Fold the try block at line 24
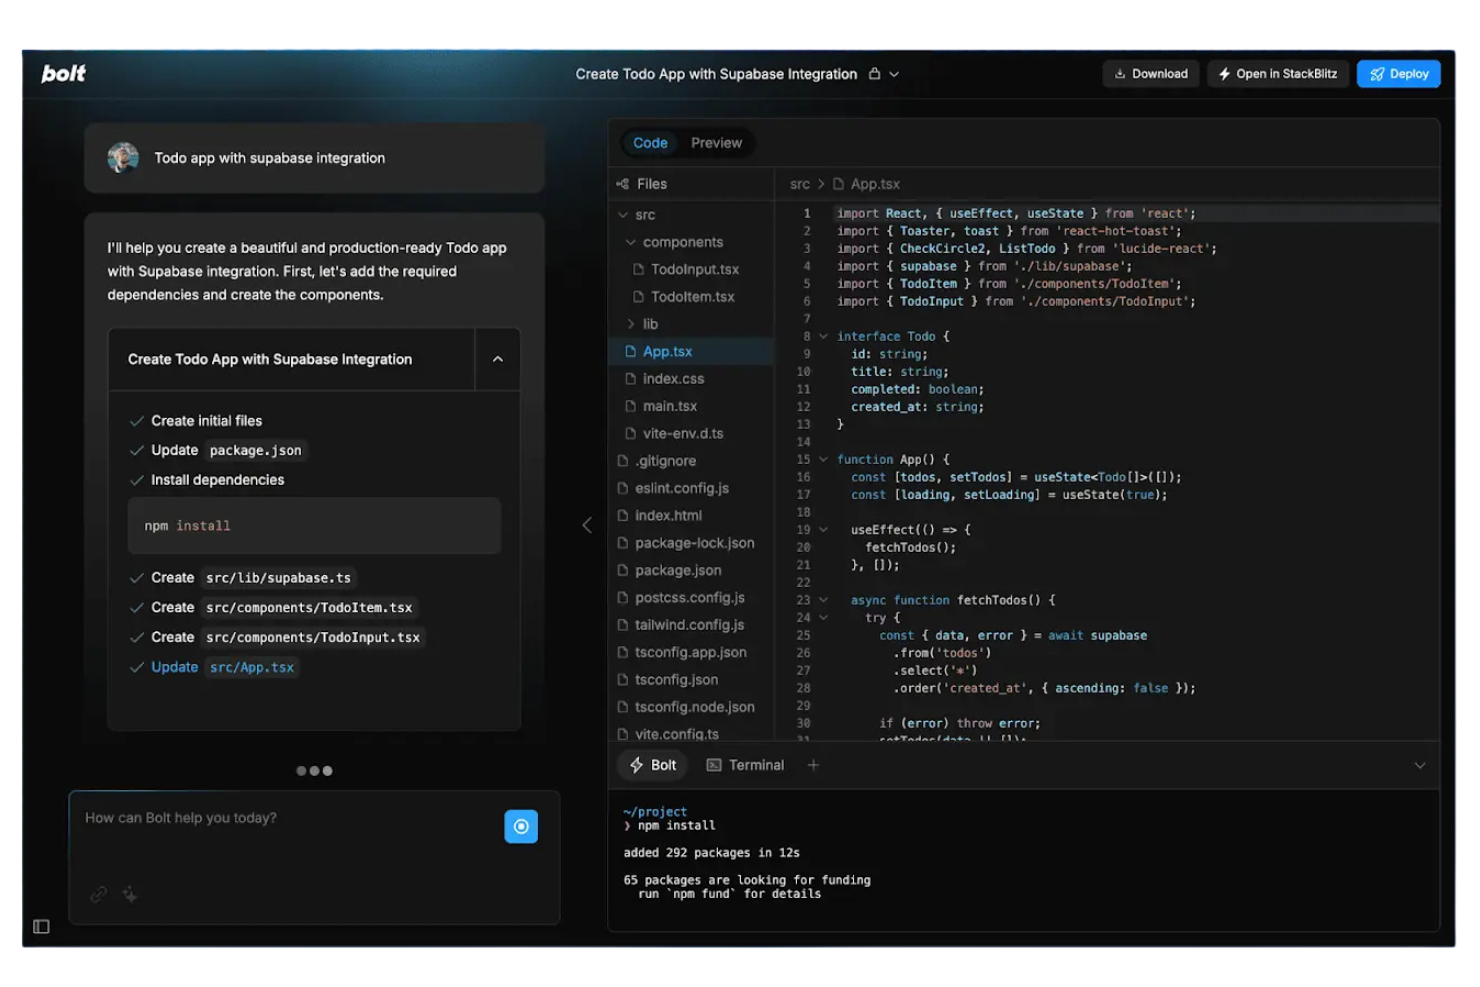The width and height of the screenshot is (1480, 987). coord(824,618)
